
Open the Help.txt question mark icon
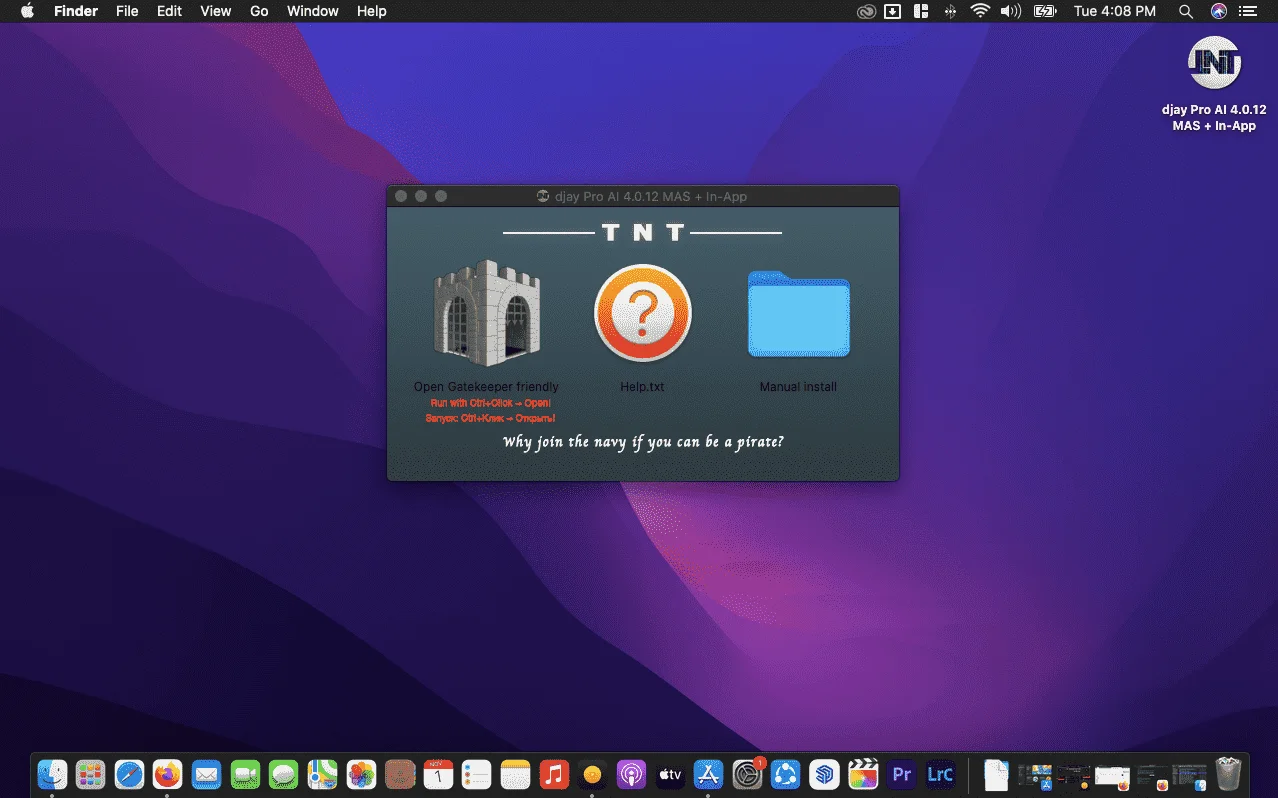click(x=642, y=313)
